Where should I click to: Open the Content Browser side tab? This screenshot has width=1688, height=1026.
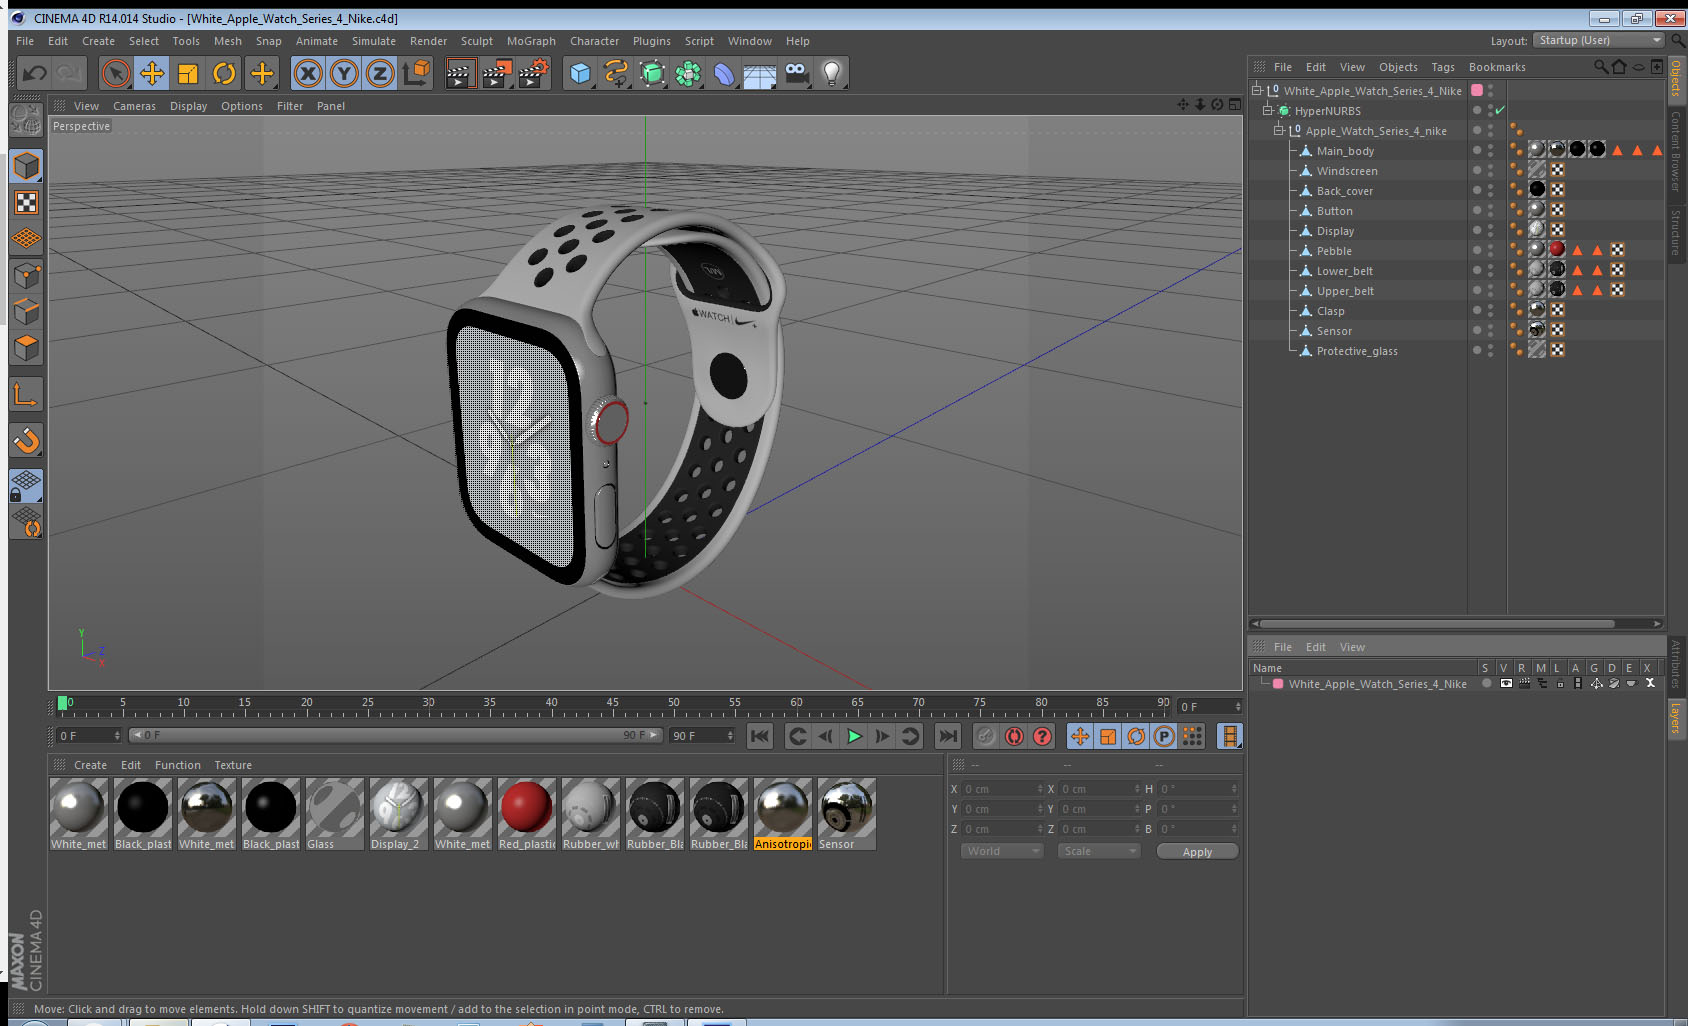pos(1676,151)
